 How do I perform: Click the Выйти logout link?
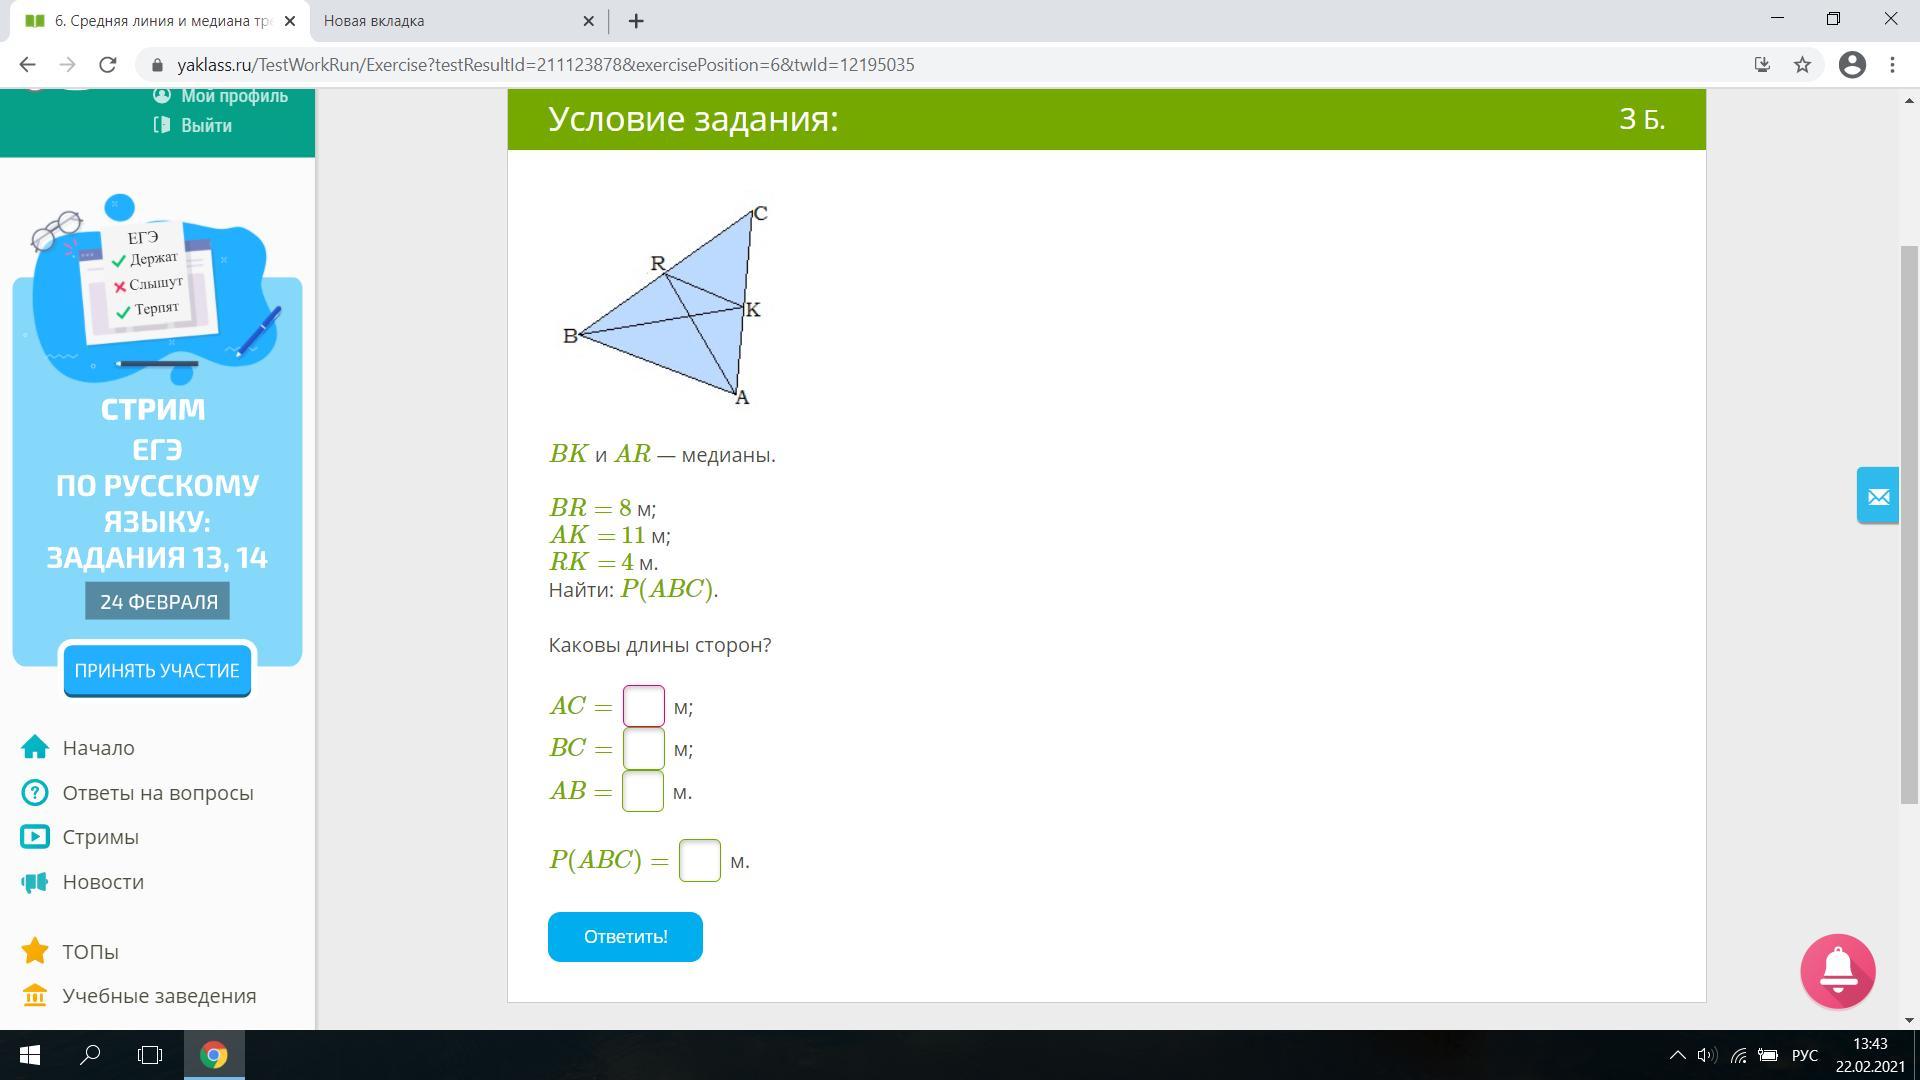(206, 125)
